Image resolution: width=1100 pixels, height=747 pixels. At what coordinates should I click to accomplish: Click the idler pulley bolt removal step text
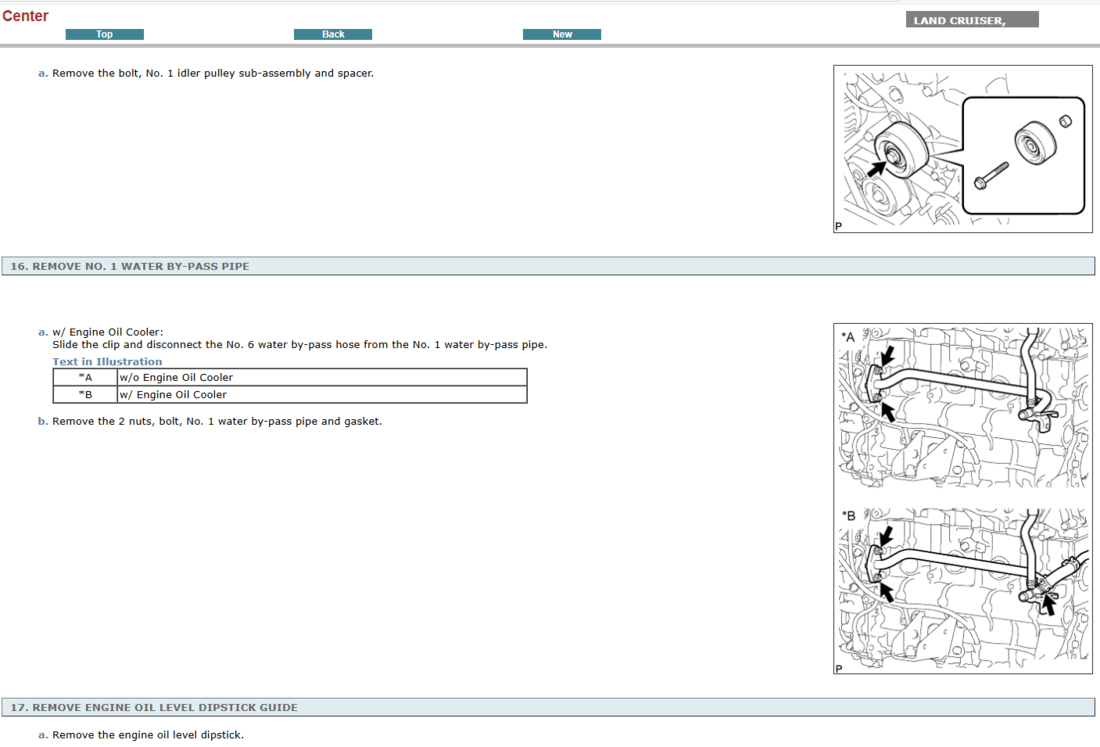(x=212, y=73)
